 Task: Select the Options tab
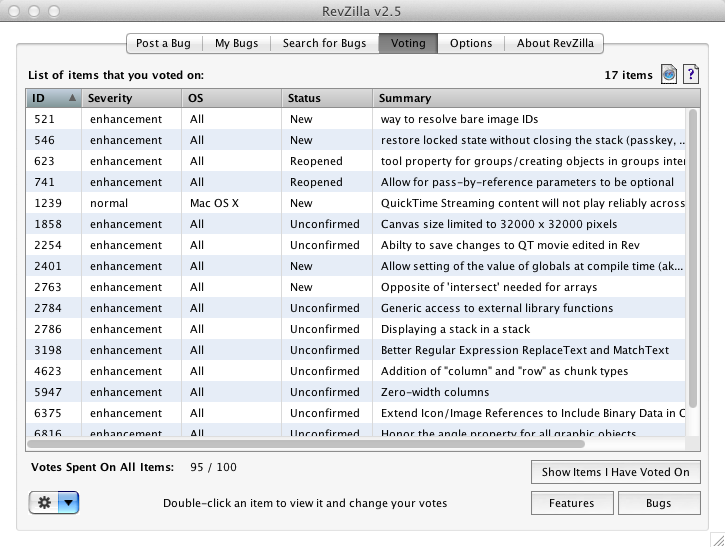(470, 43)
